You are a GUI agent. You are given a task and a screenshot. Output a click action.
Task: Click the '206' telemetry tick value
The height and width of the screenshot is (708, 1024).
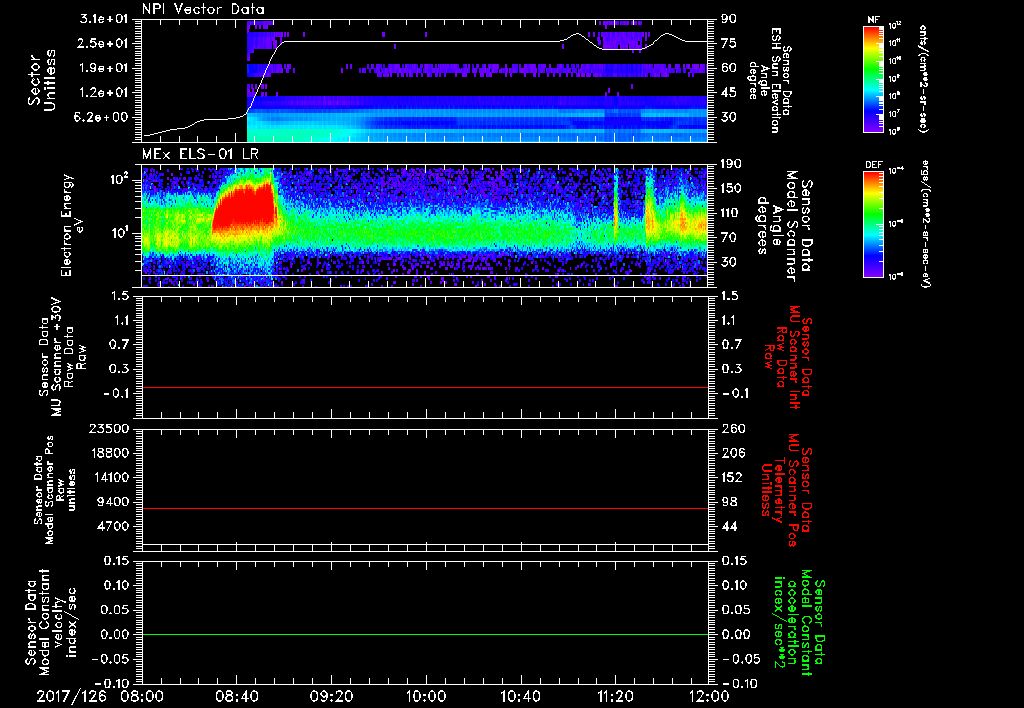tap(731, 453)
